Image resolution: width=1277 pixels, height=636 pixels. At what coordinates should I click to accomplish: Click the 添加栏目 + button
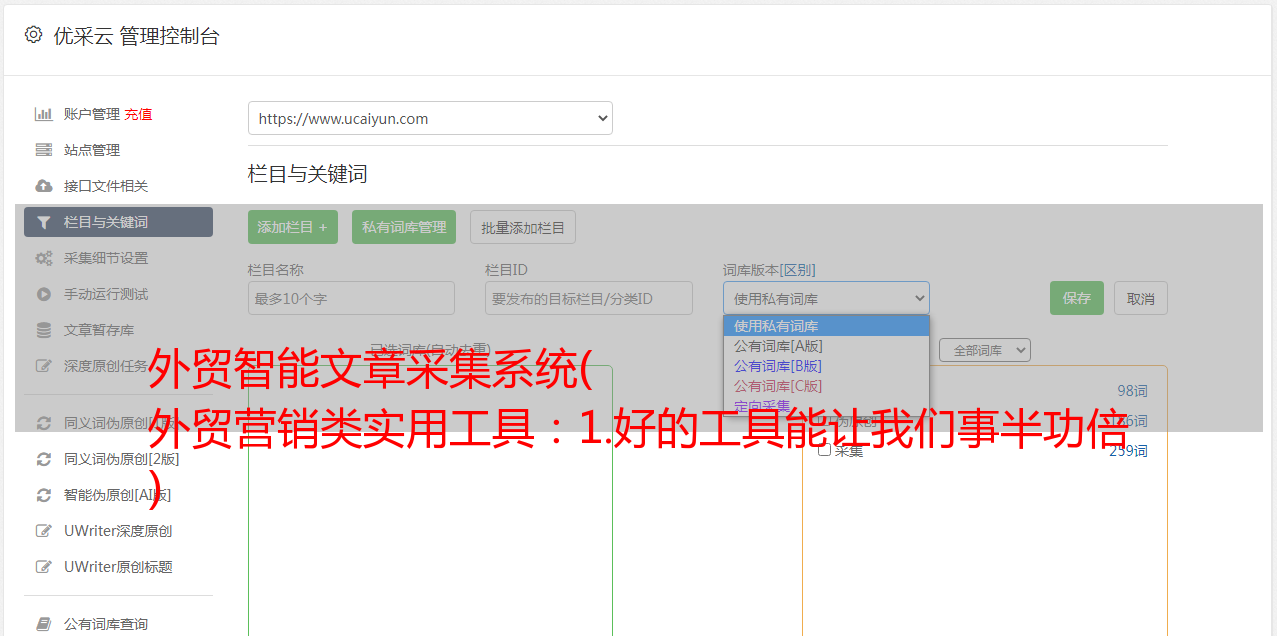coord(293,227)
